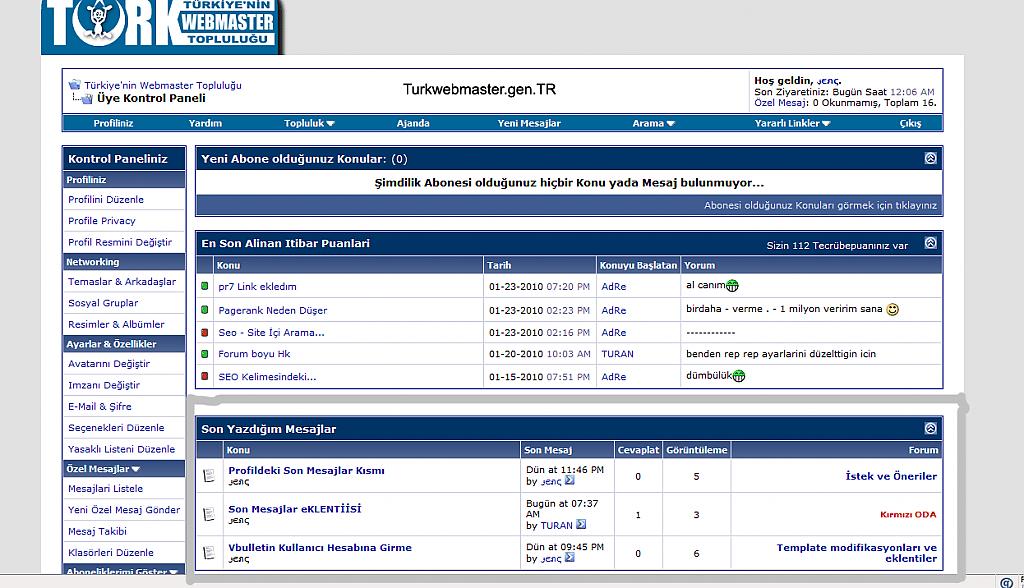Click green reputation icon beside pr7 Link ekledim
1024x588 pixels.
point(205,286)
